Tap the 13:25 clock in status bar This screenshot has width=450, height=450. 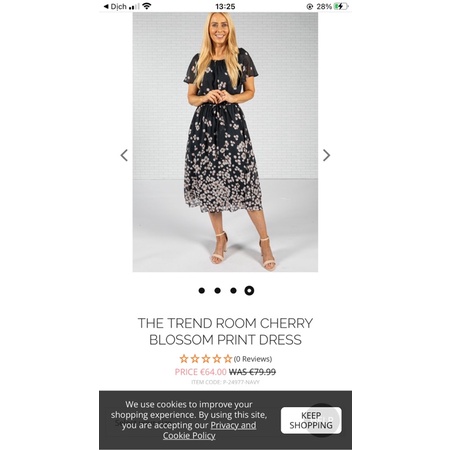pos(225,6)
